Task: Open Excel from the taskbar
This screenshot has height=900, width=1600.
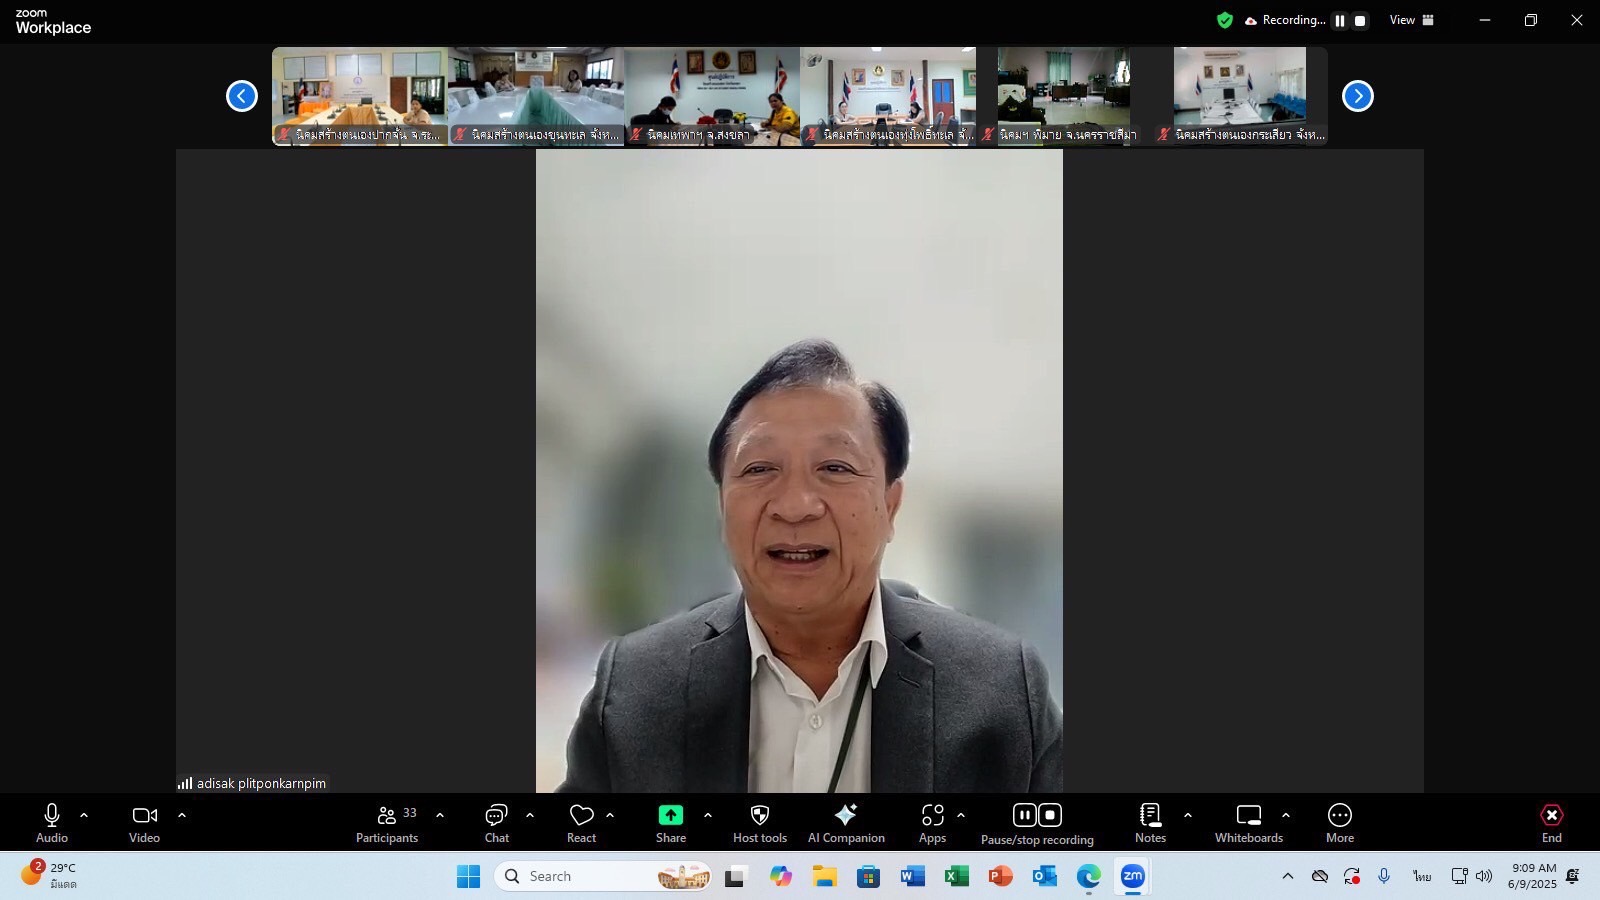Action: tap(956, 876)
